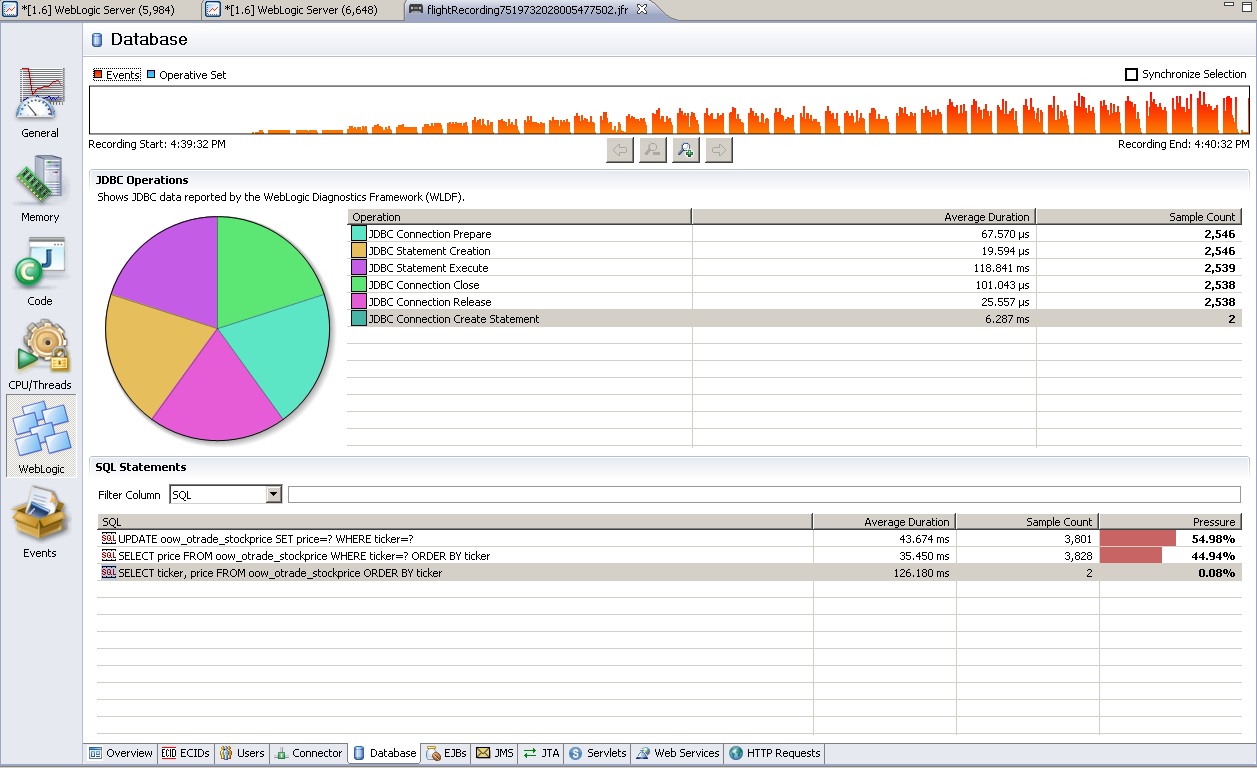Switch to the EJBs tab
The height and width of the screenshot is (768, 1257).
click(x=446, y=753)
